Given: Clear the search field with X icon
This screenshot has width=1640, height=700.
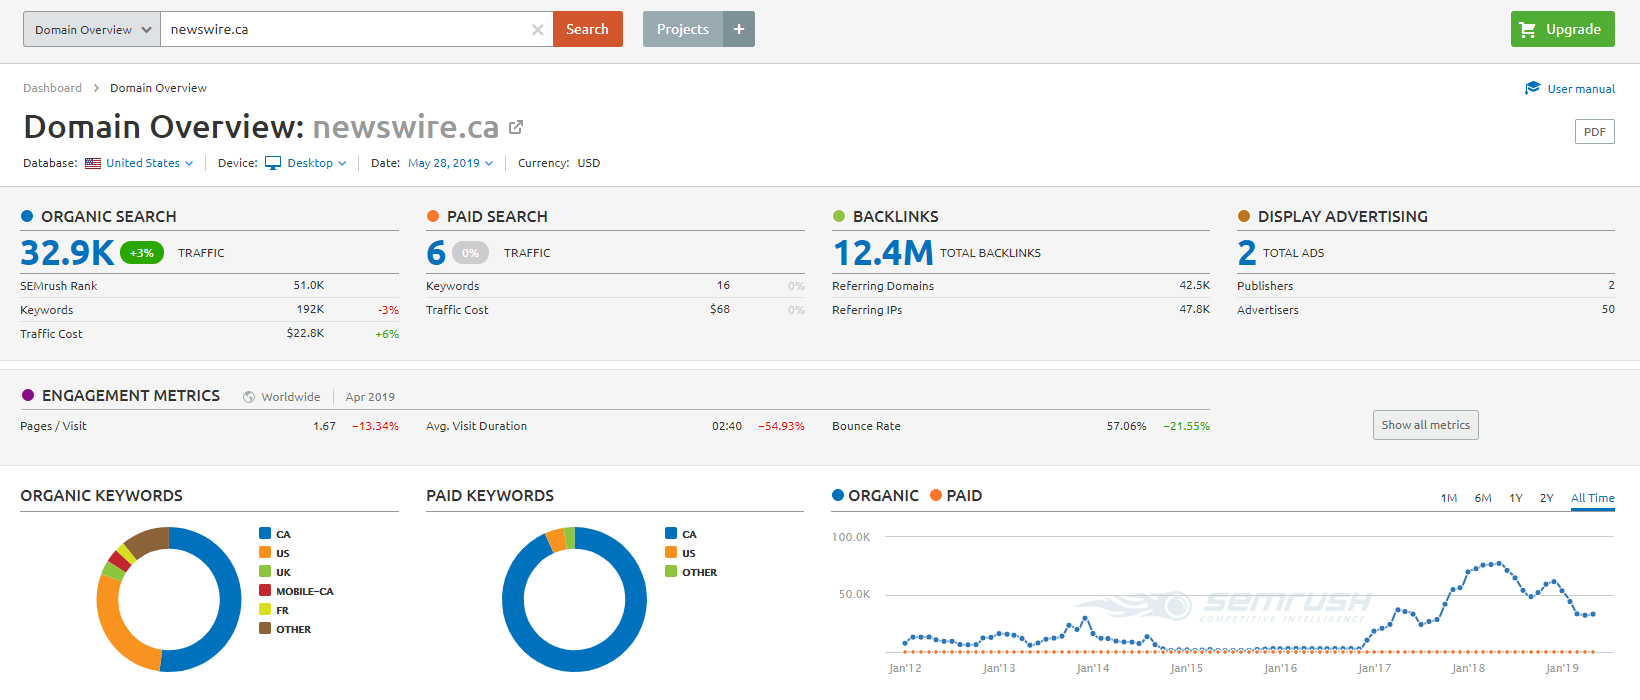Looking at the screenshot, I should tap(537, 30).
